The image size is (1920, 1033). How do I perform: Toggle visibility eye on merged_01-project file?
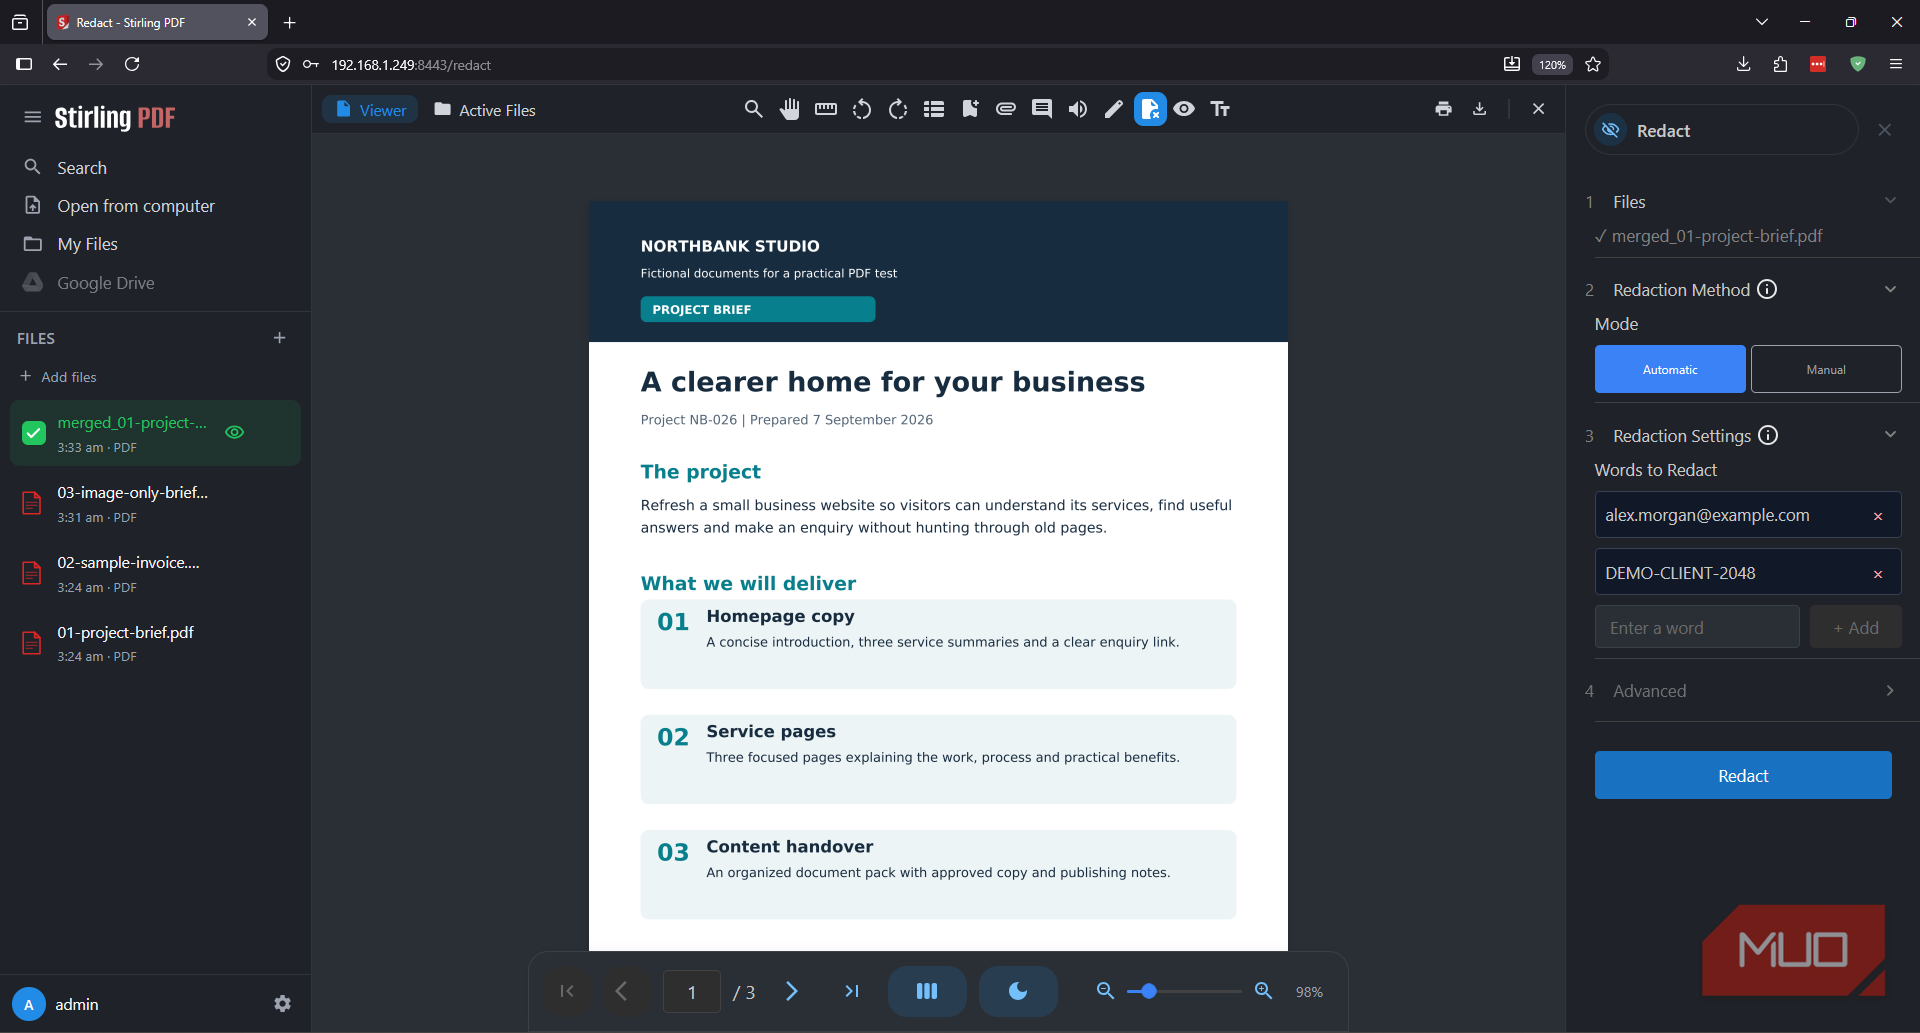click(235, 432)
